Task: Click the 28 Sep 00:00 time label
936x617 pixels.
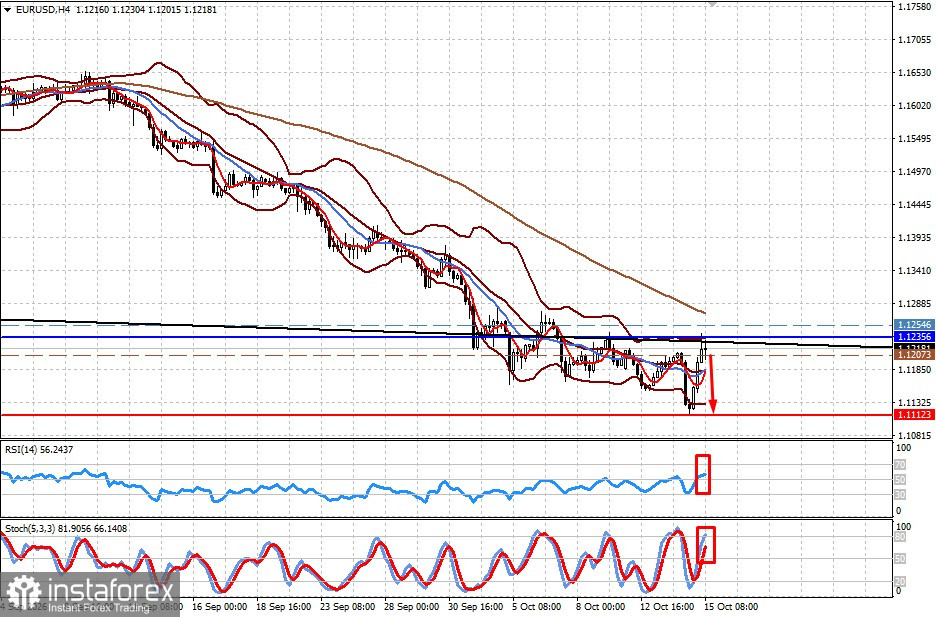Action: pos(412,607)
